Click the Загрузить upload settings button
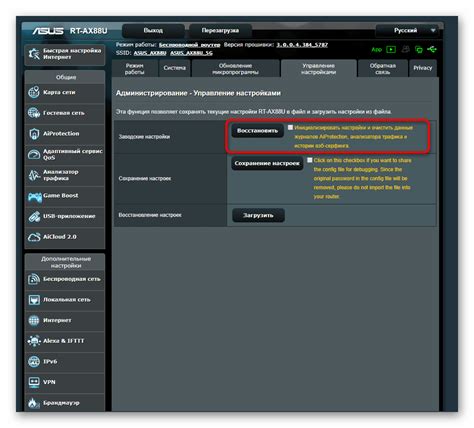474x428 pixels. pyautogui.click(x=258, y=215)
